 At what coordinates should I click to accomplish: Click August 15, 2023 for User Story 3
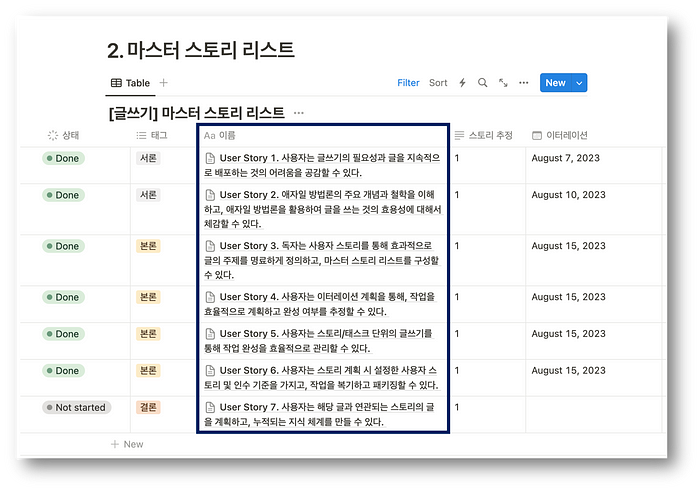[x=568, y=246]
